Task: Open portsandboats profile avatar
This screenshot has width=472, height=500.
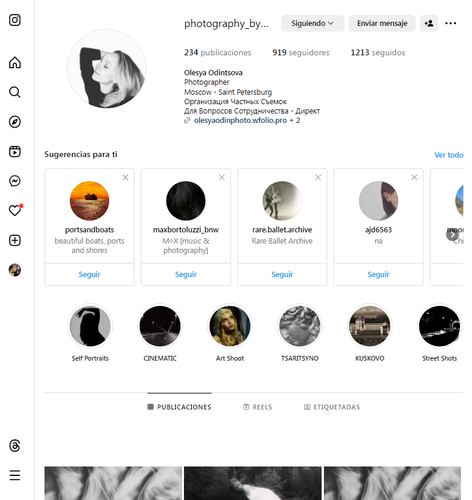Action: pyautogui.click(x=89, y=201)
